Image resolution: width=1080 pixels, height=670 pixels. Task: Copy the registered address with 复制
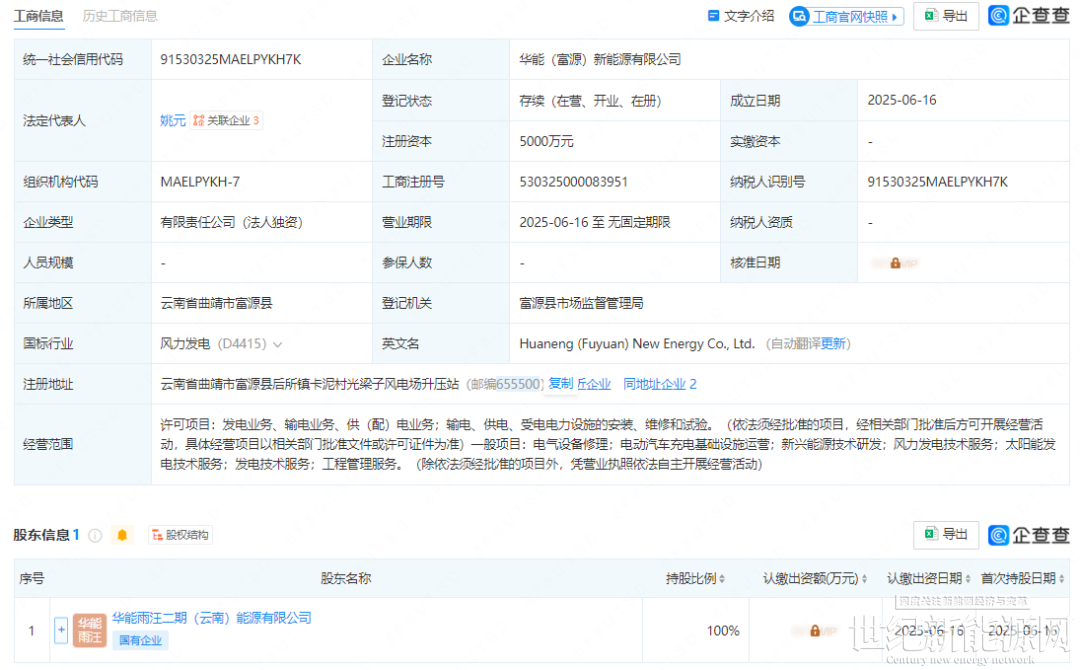[561, 384]
